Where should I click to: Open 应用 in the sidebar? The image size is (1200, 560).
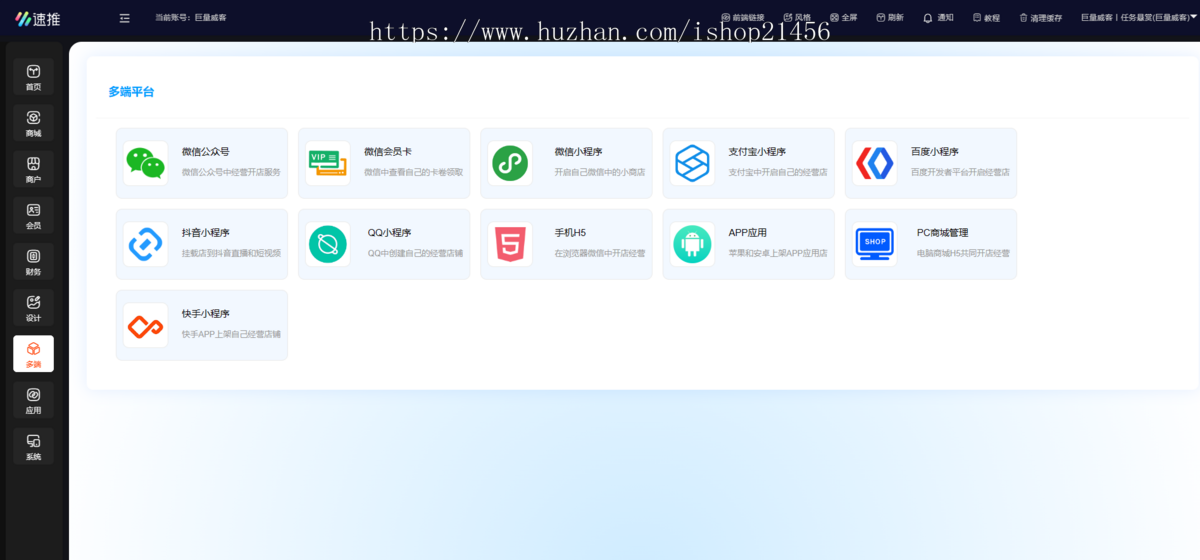point(33,400)
